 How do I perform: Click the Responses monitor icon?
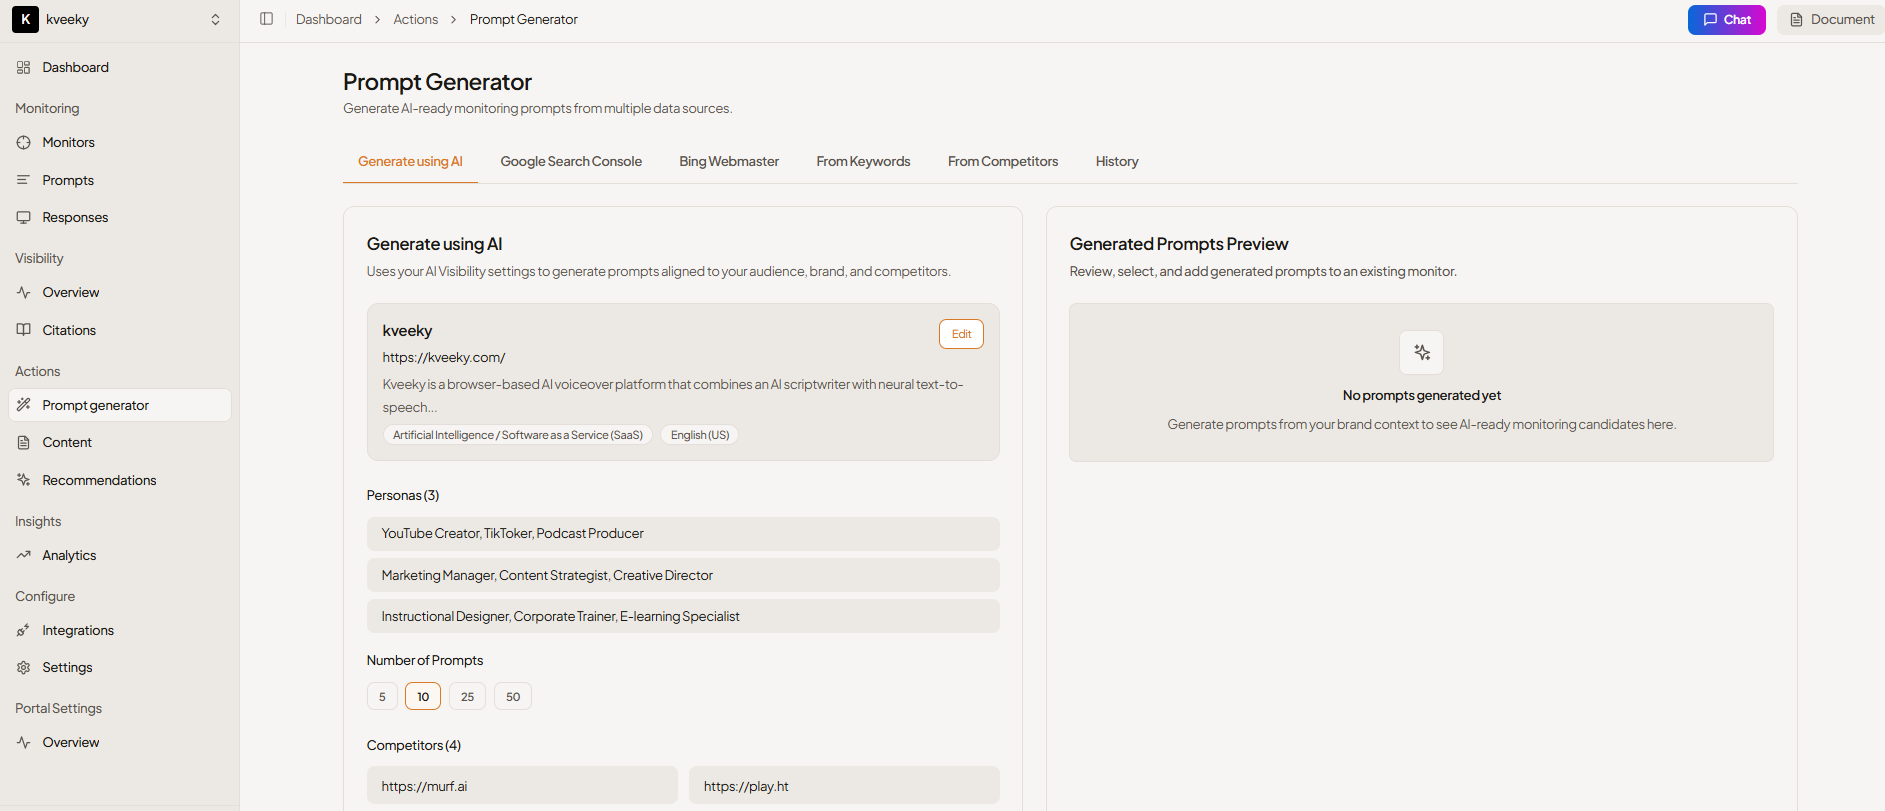24,218
